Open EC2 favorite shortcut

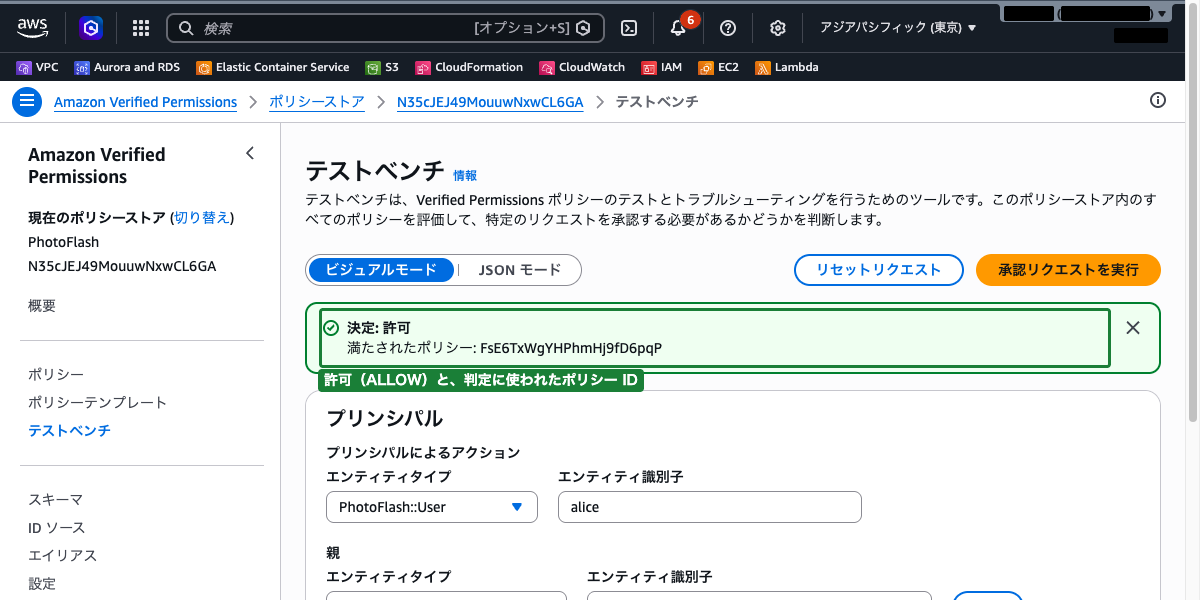719,67
